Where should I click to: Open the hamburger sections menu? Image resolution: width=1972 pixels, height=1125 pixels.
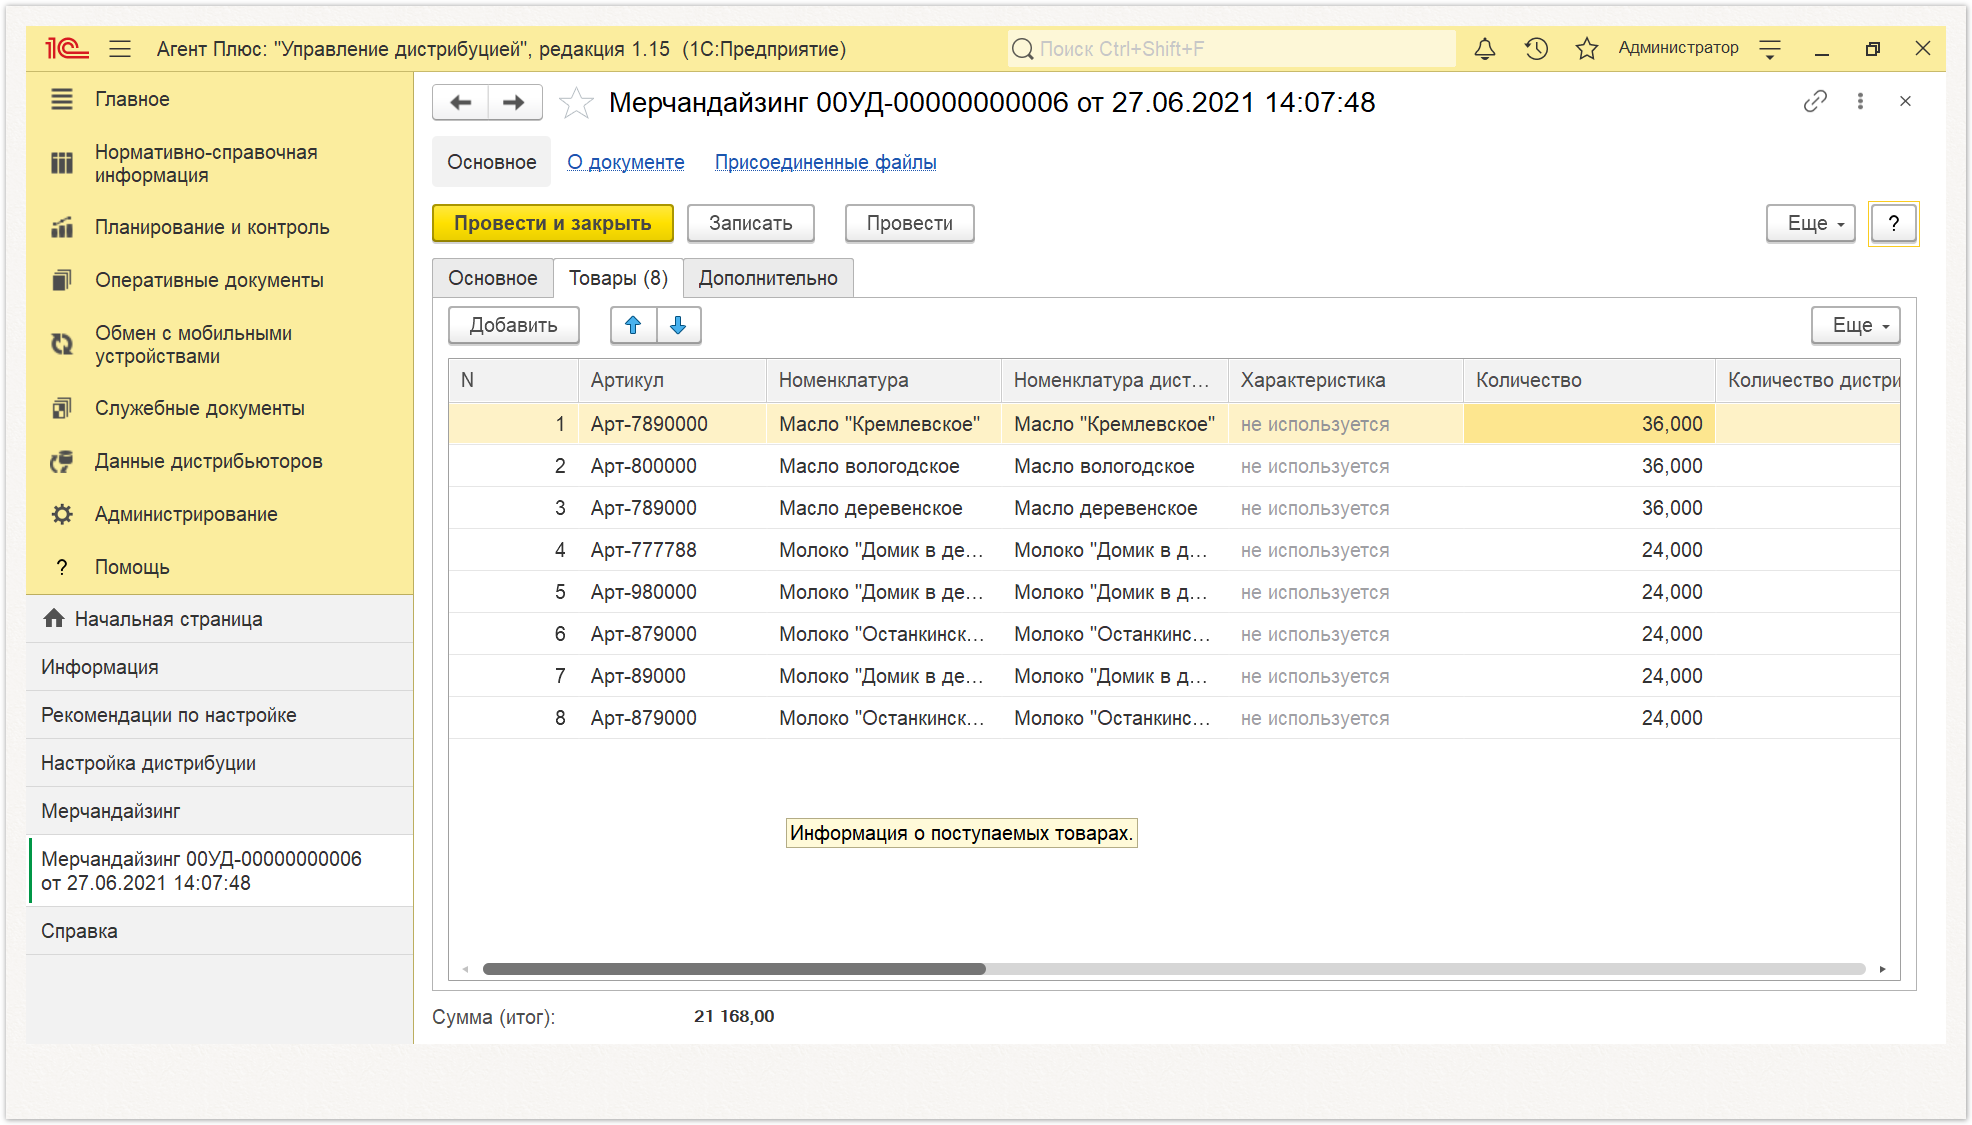(x=120, y=48)
